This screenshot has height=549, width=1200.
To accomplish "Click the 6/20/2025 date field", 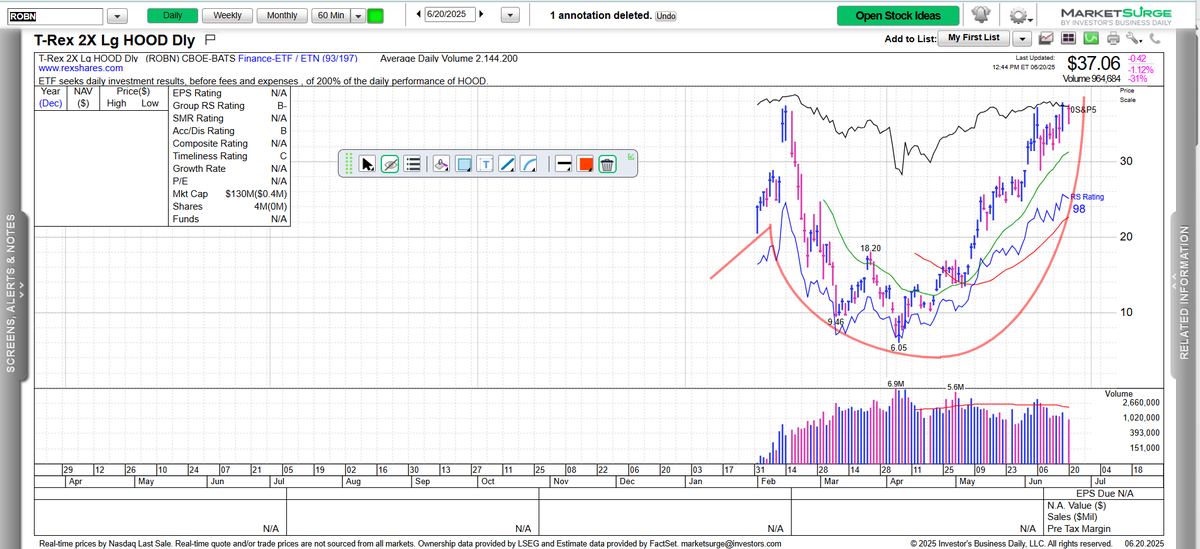I will click(x=449, y=16).
